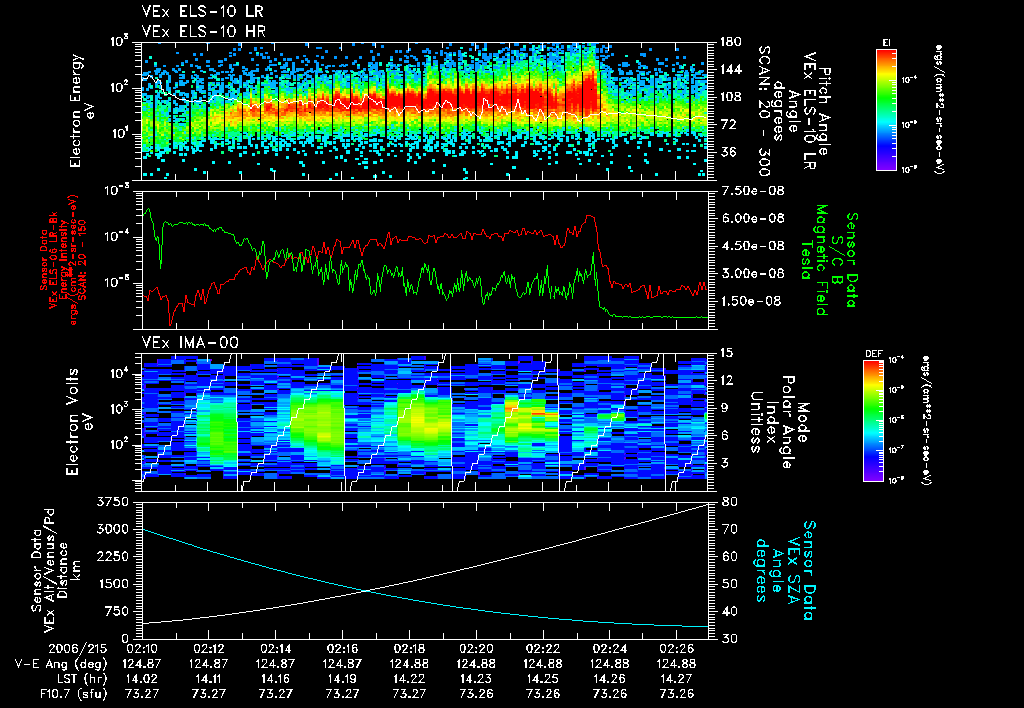
Task: Click the LST value 14.16
Action: tap(276, 679)
